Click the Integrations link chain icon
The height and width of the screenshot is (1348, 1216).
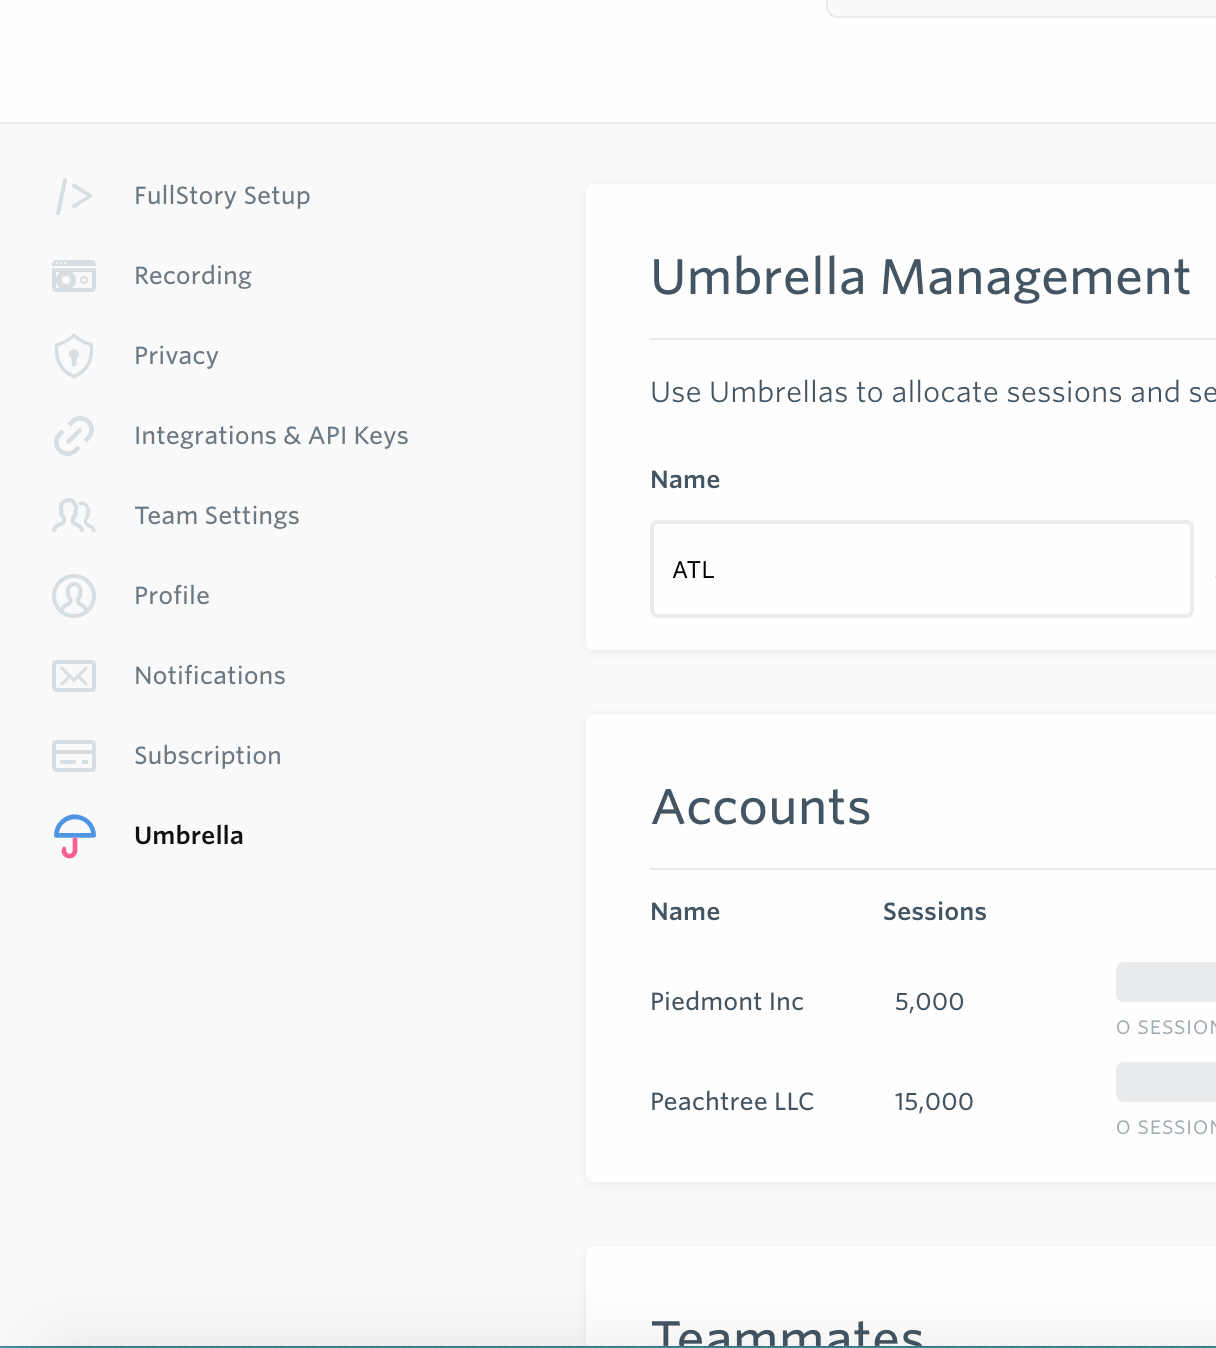pyautogui.click(x=74, y=436)
